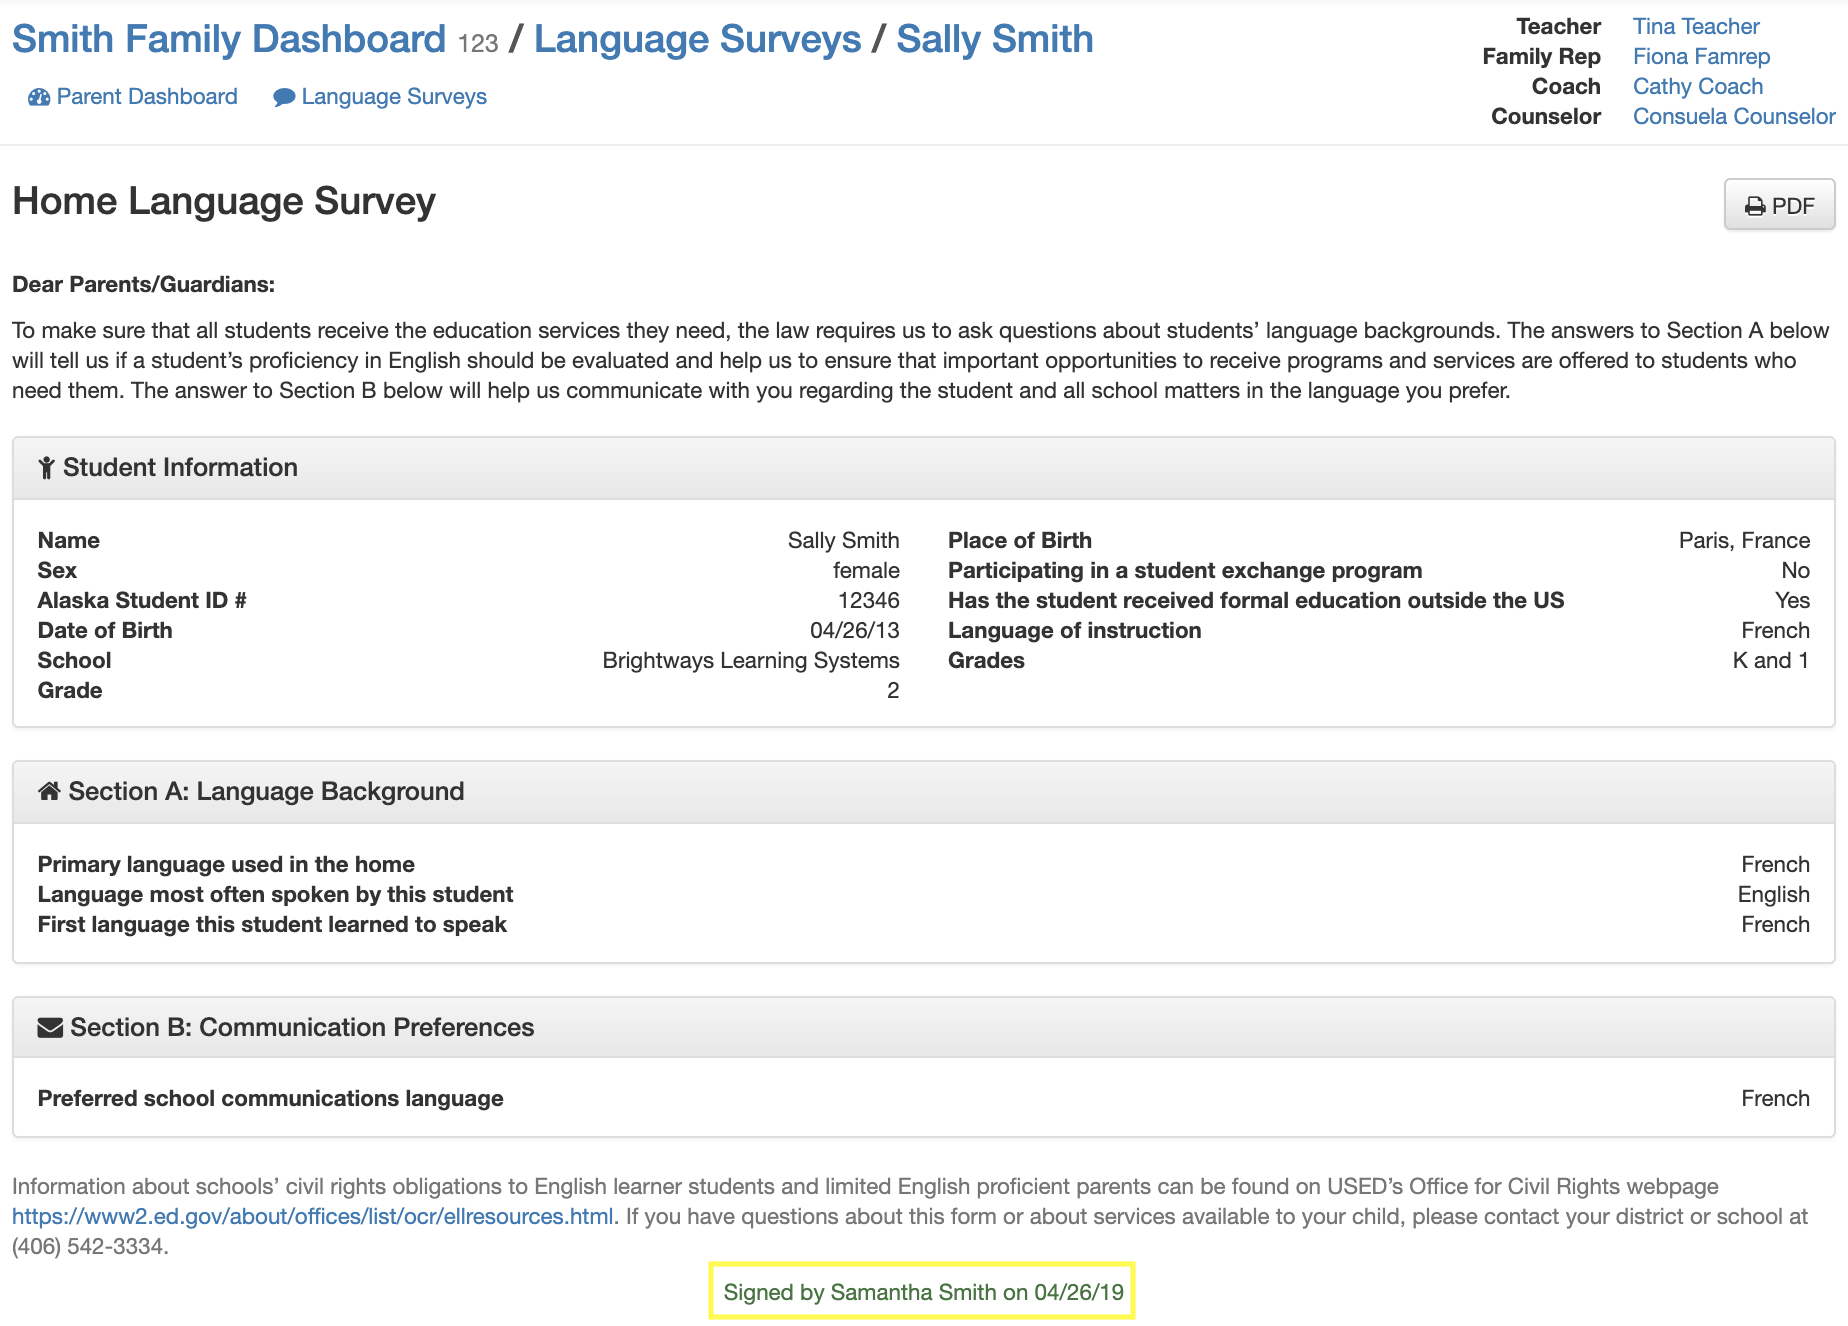Open the Smith Family Dashboard breadcrumb
Viewport: 1848px width, 1326px height.
click(229, 39)
